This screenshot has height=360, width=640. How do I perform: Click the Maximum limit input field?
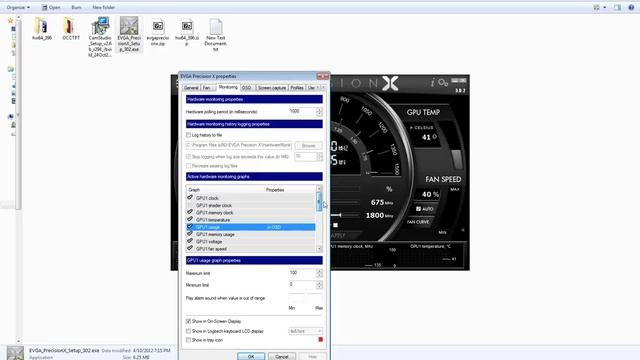point(302,273)
